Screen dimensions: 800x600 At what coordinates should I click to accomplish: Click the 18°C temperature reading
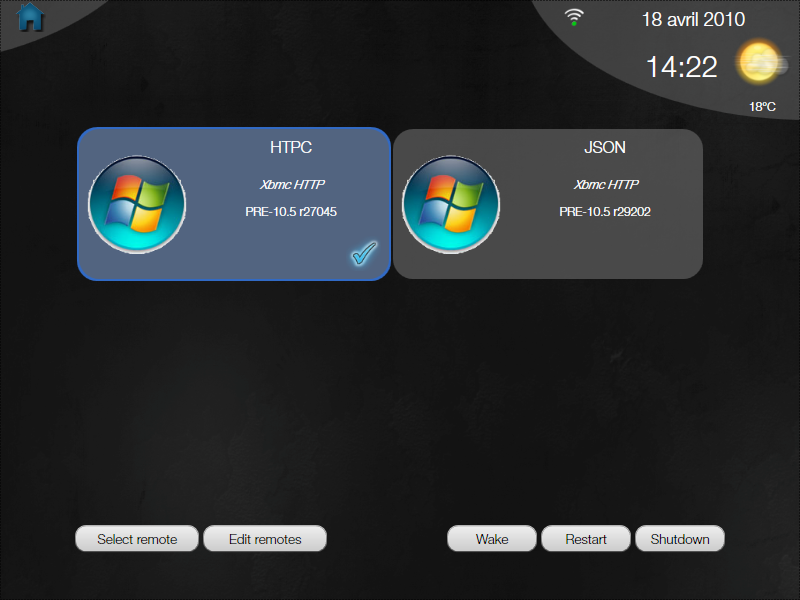pos(762,107)
